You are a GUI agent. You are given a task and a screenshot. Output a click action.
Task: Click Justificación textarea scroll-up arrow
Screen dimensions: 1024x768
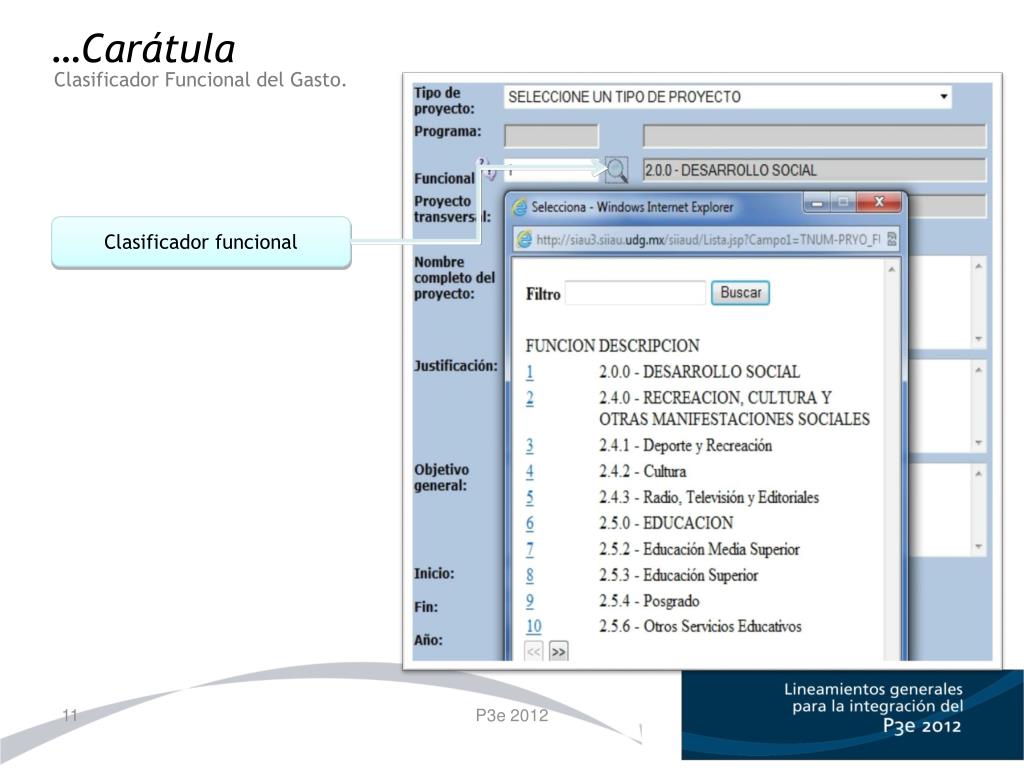point(978,370)
